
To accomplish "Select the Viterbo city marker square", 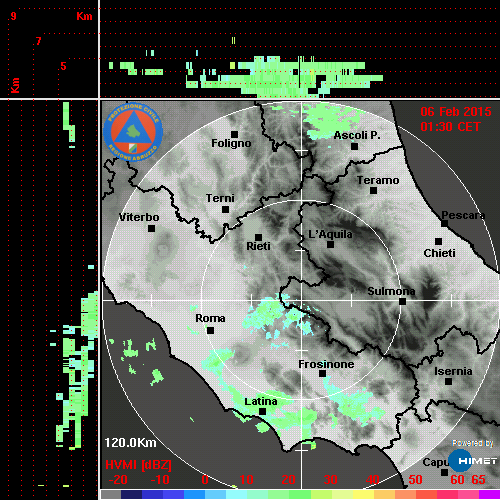I will pos(151,228).
